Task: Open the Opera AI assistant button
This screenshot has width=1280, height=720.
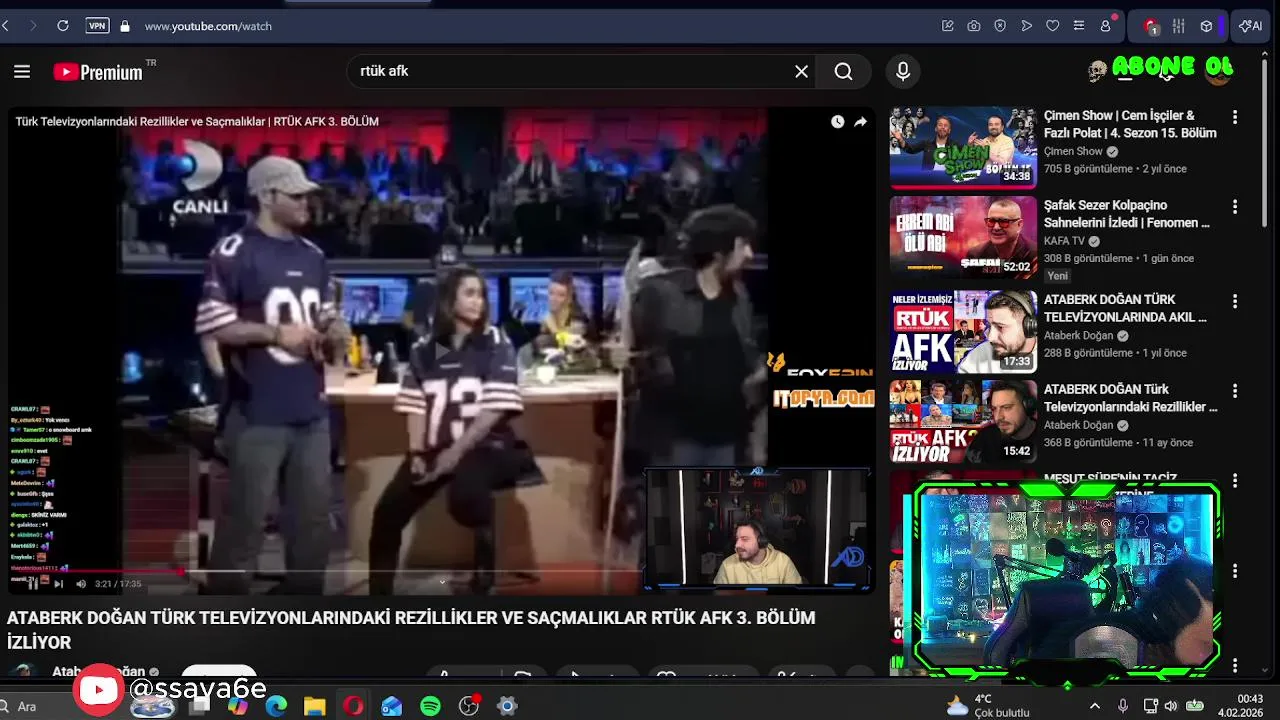Action: 1251,26
